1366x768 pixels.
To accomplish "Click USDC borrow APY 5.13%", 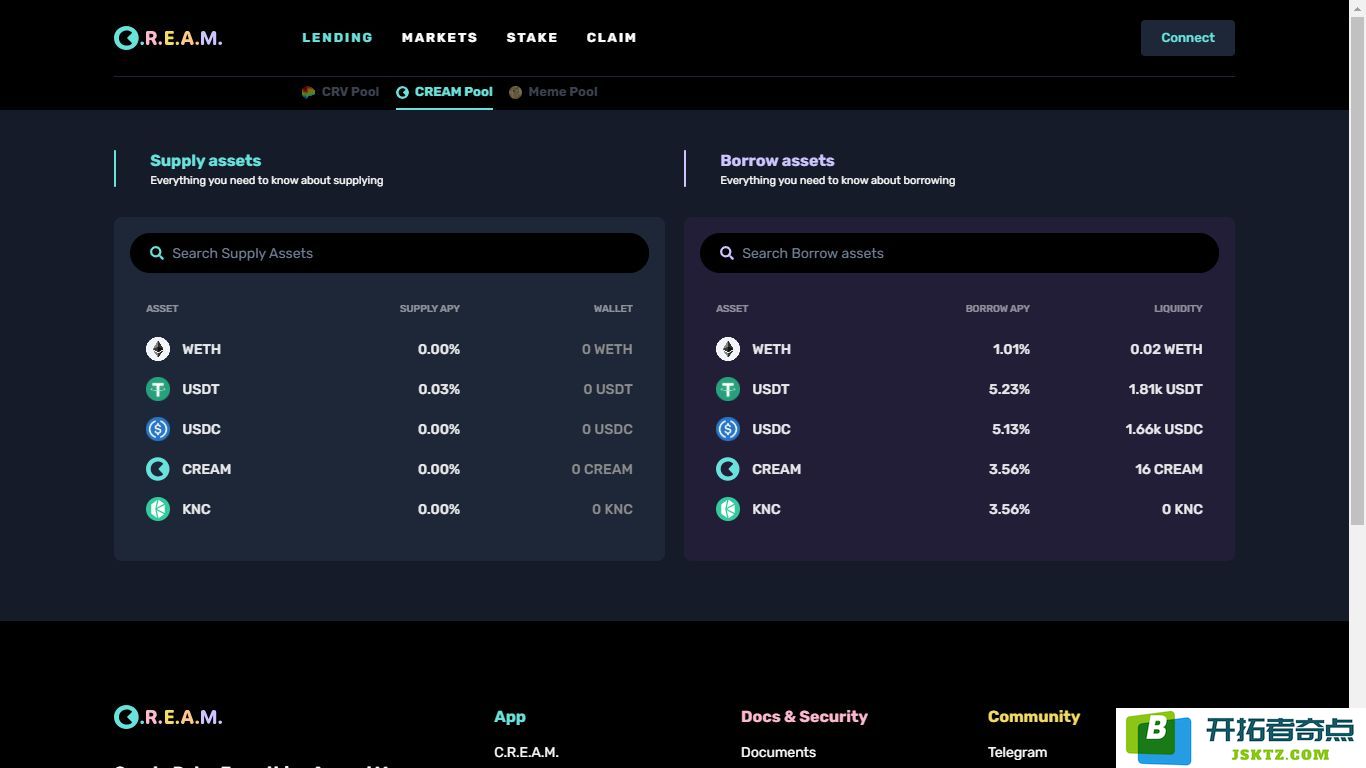I will (x=1011, y=429).
